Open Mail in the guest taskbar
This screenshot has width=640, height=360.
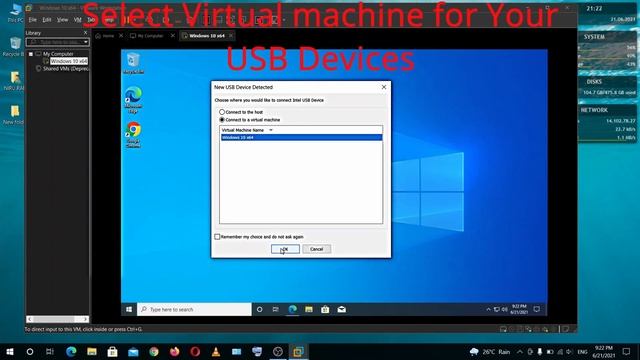[342, 309]
